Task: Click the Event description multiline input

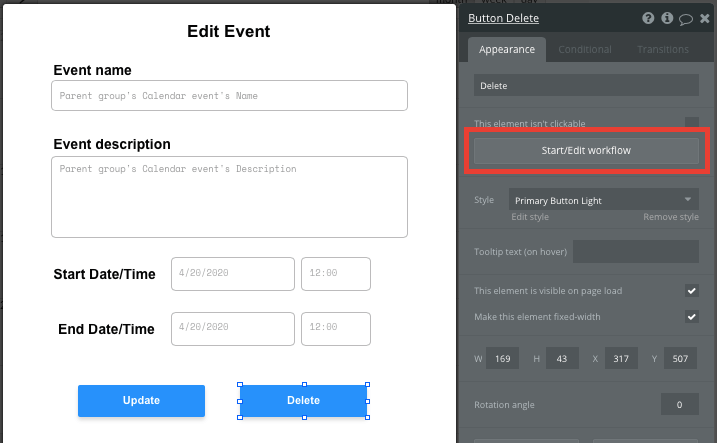Action: click(x=230, y=197)
